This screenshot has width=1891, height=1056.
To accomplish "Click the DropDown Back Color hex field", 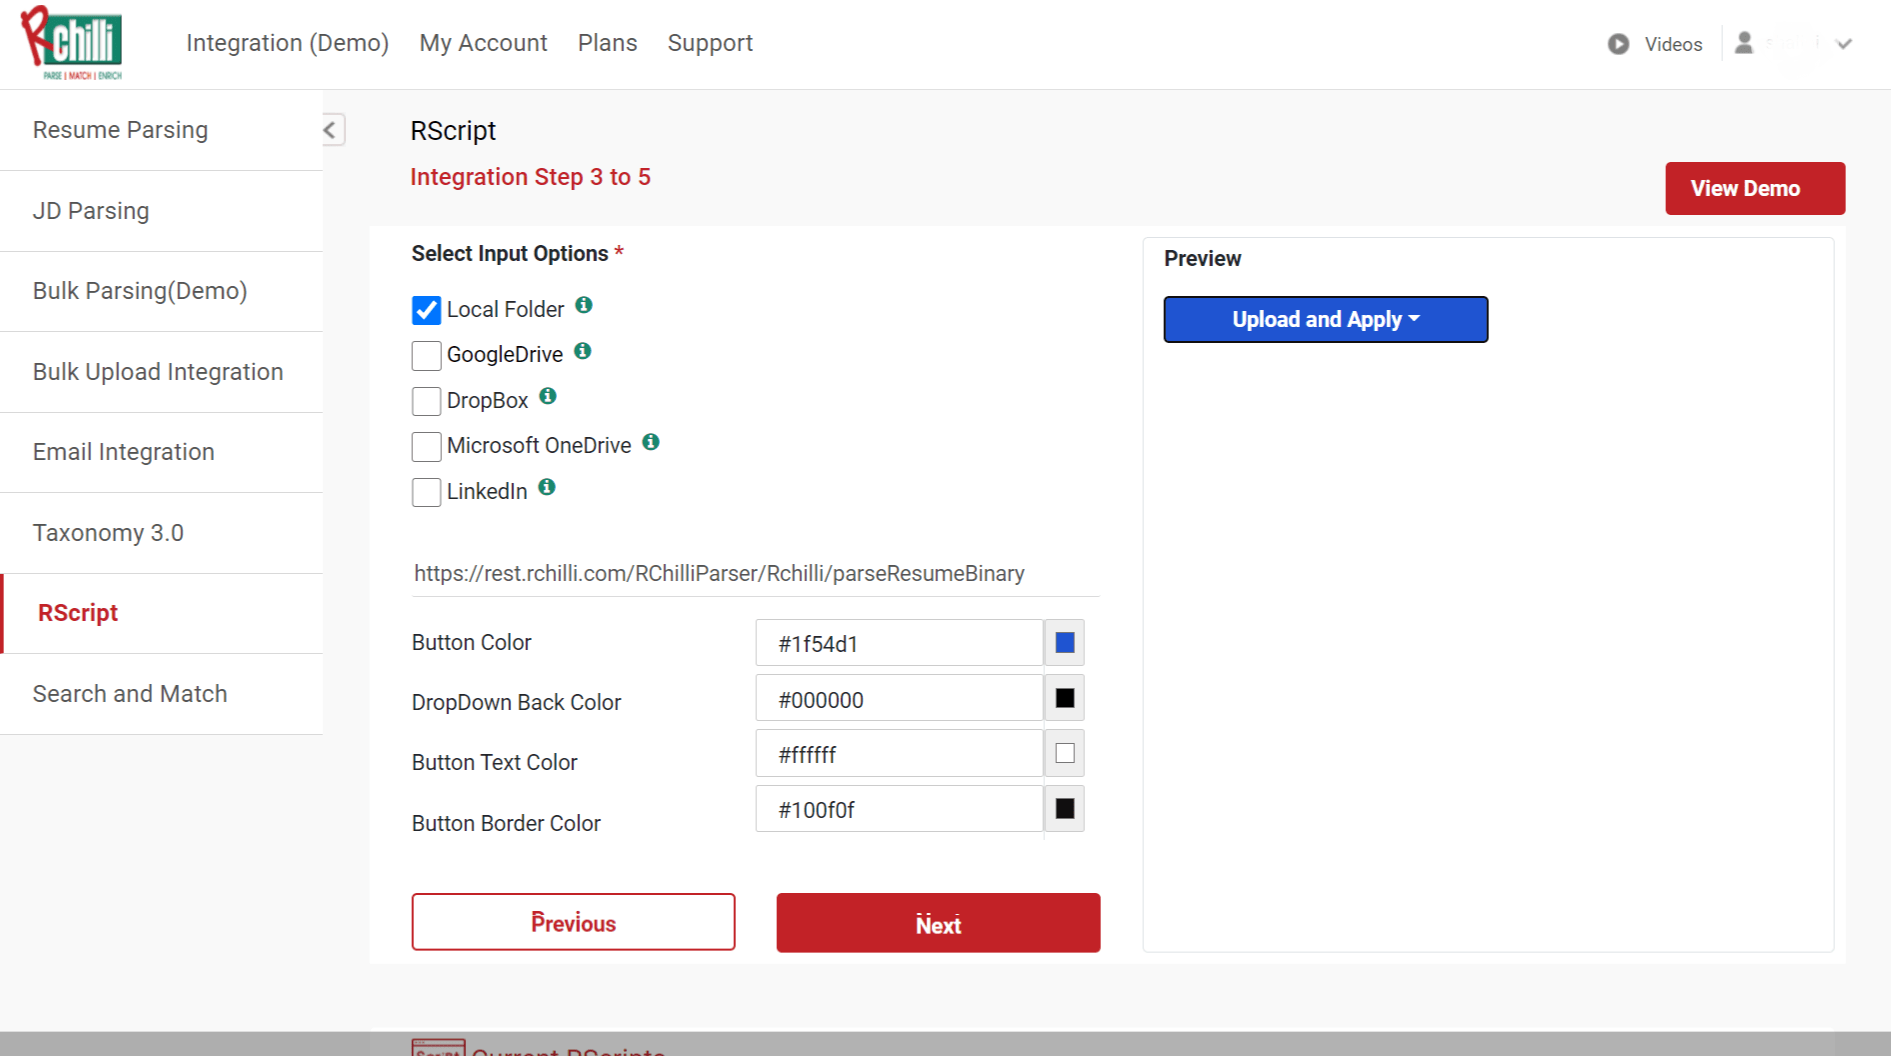I will point(900,698).
